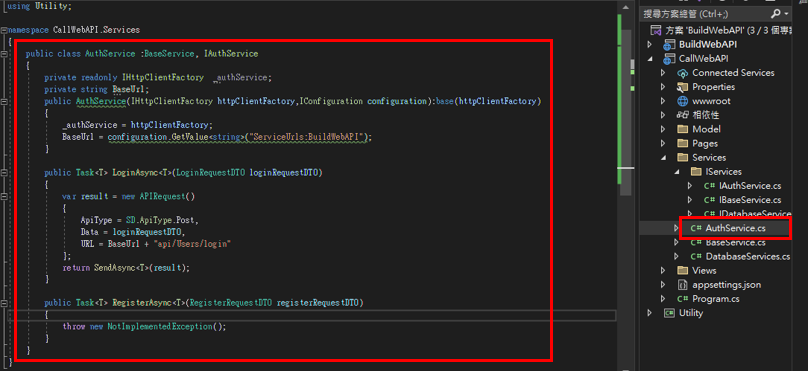Expand the Utility project arrow
Screen dimensions: 808x371
tap(649, 313)
